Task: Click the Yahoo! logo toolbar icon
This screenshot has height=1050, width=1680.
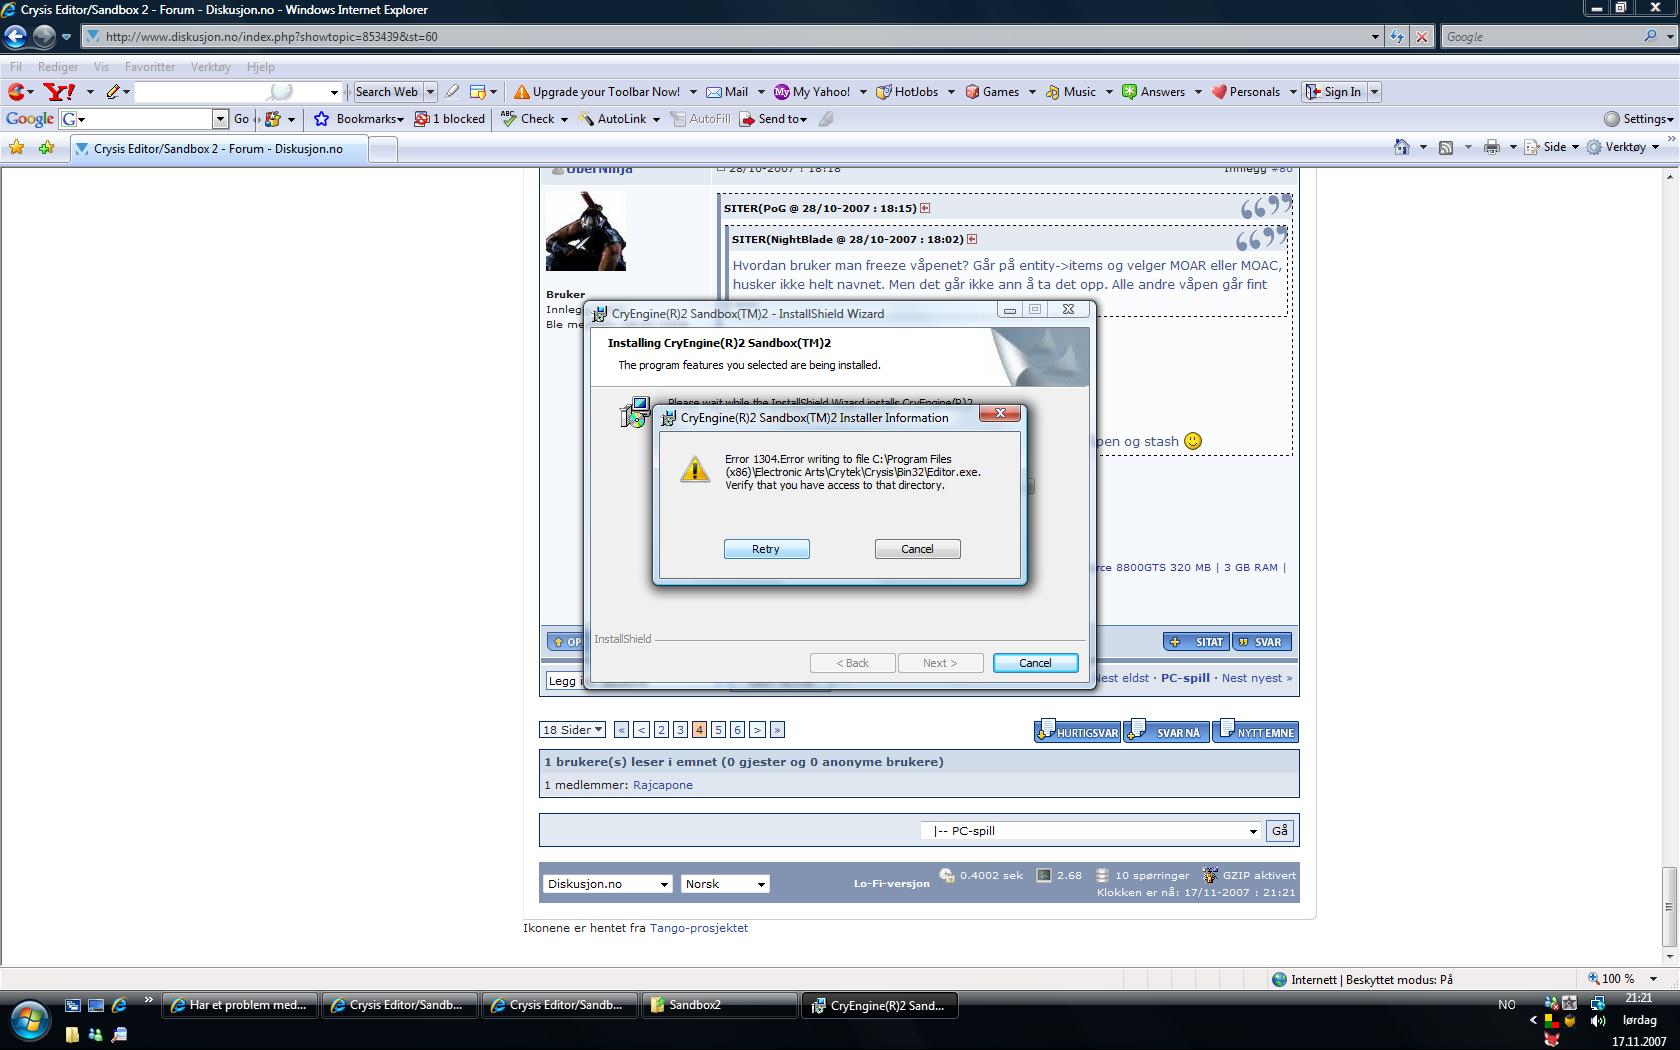Action: 60,92
